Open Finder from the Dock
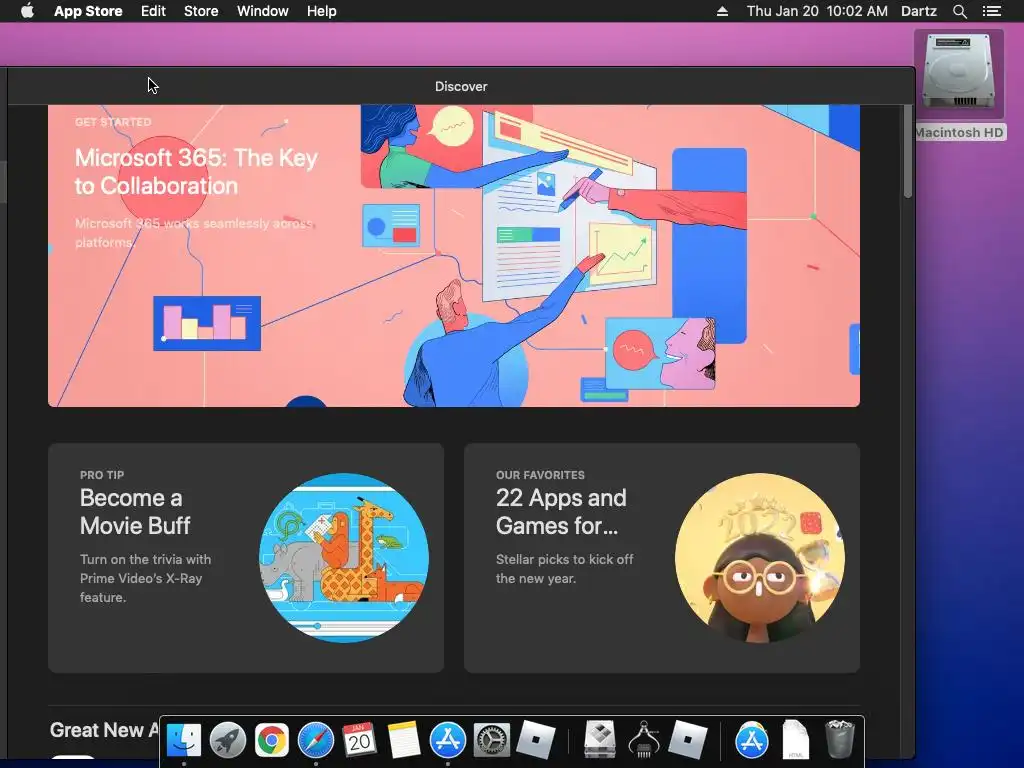Image resolution: width=1024 pixels, height=768 pixels. (x=184, y=740)
